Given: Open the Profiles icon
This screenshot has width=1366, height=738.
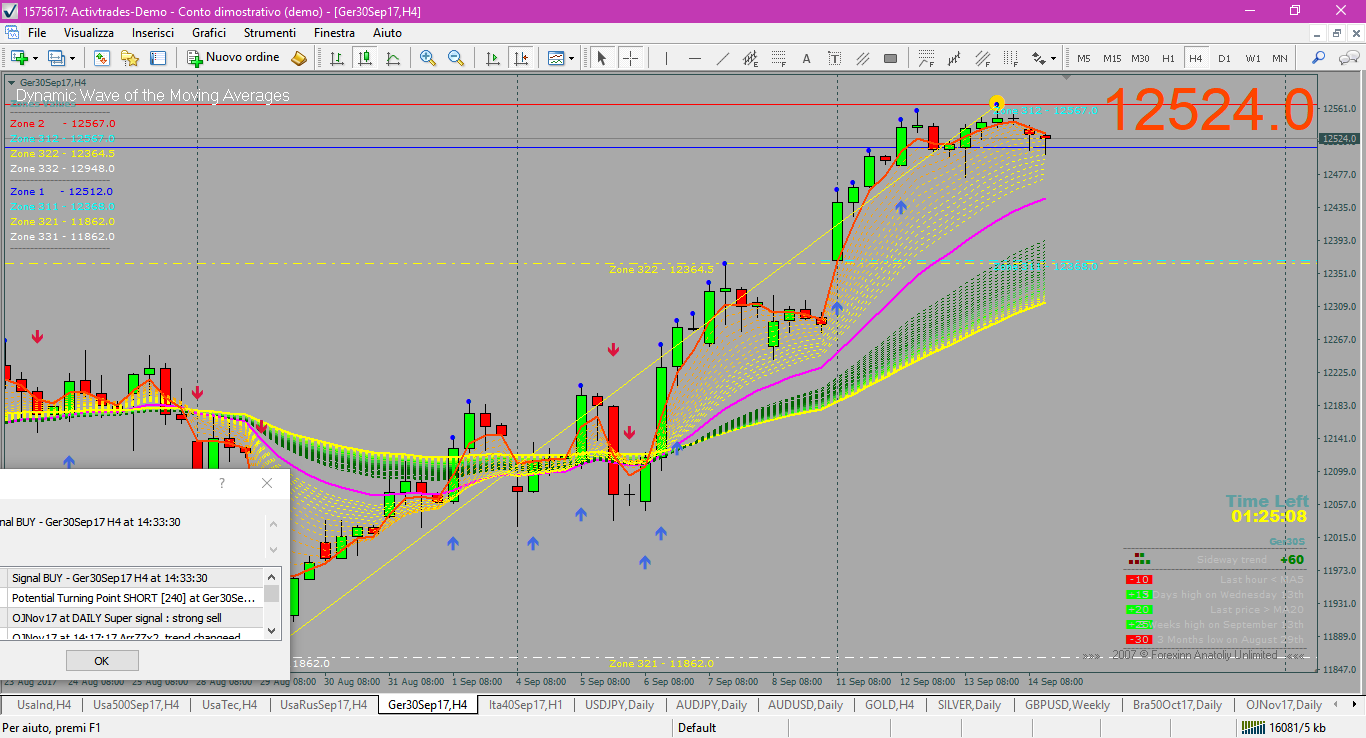Looking at the screenshot, I should click(x=56, y=58).
